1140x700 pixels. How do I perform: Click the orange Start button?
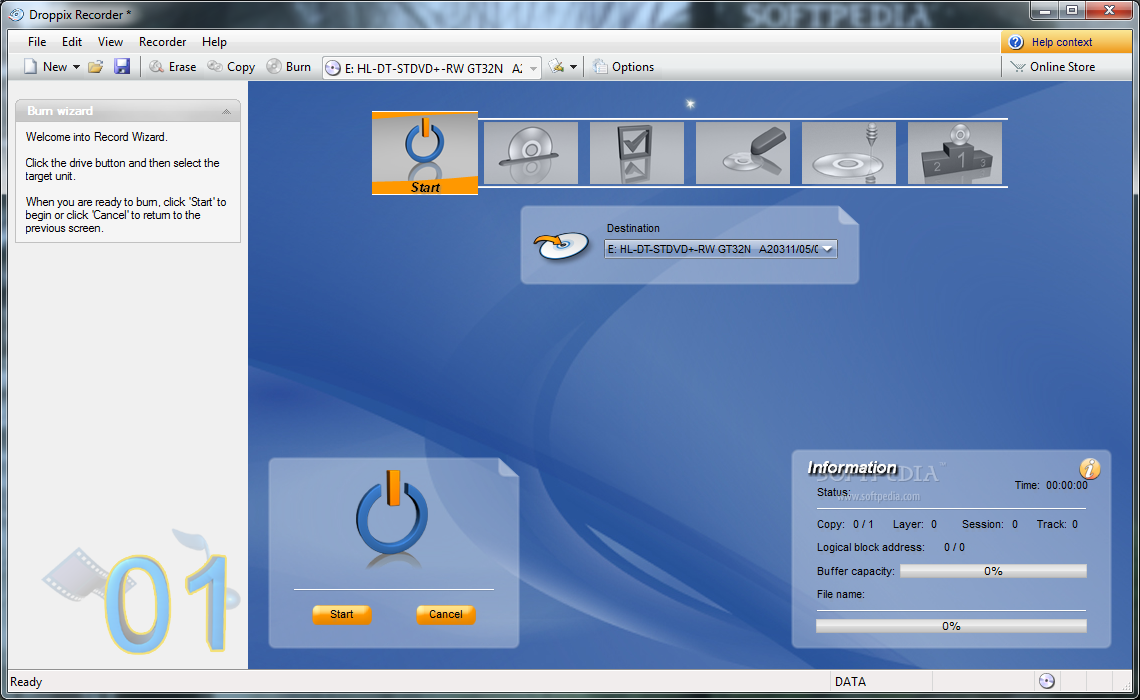(342, 614)
